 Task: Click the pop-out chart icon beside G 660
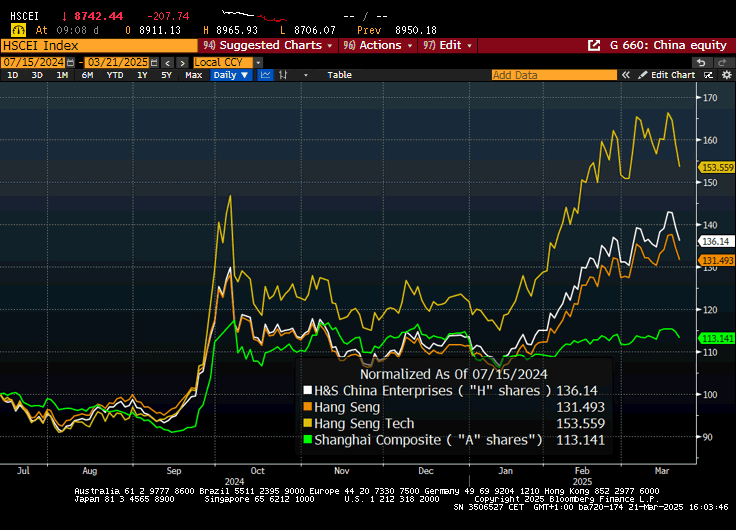(594, 46)
